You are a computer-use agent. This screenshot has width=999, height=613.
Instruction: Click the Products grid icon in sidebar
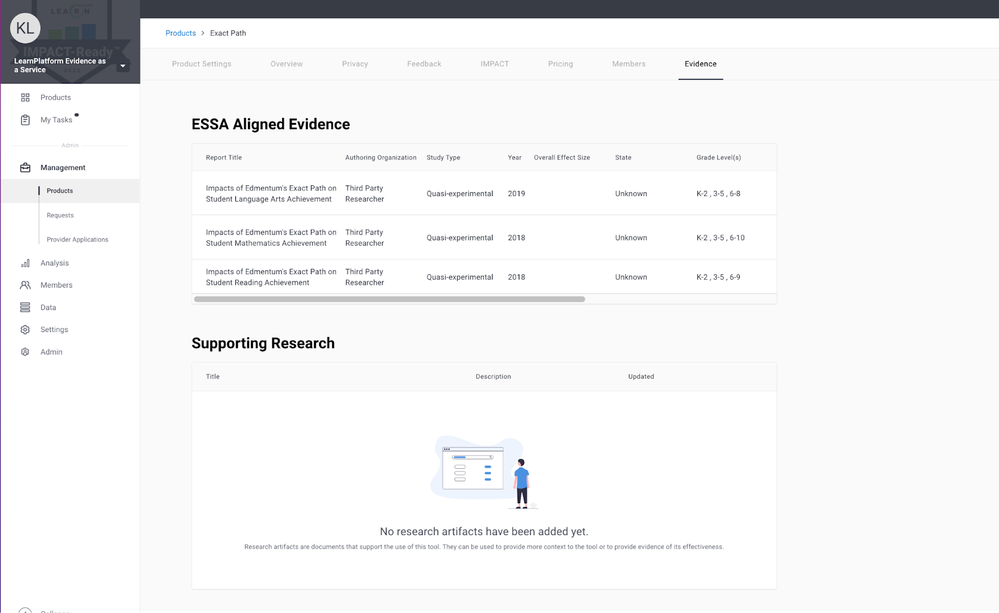[25, 97]
